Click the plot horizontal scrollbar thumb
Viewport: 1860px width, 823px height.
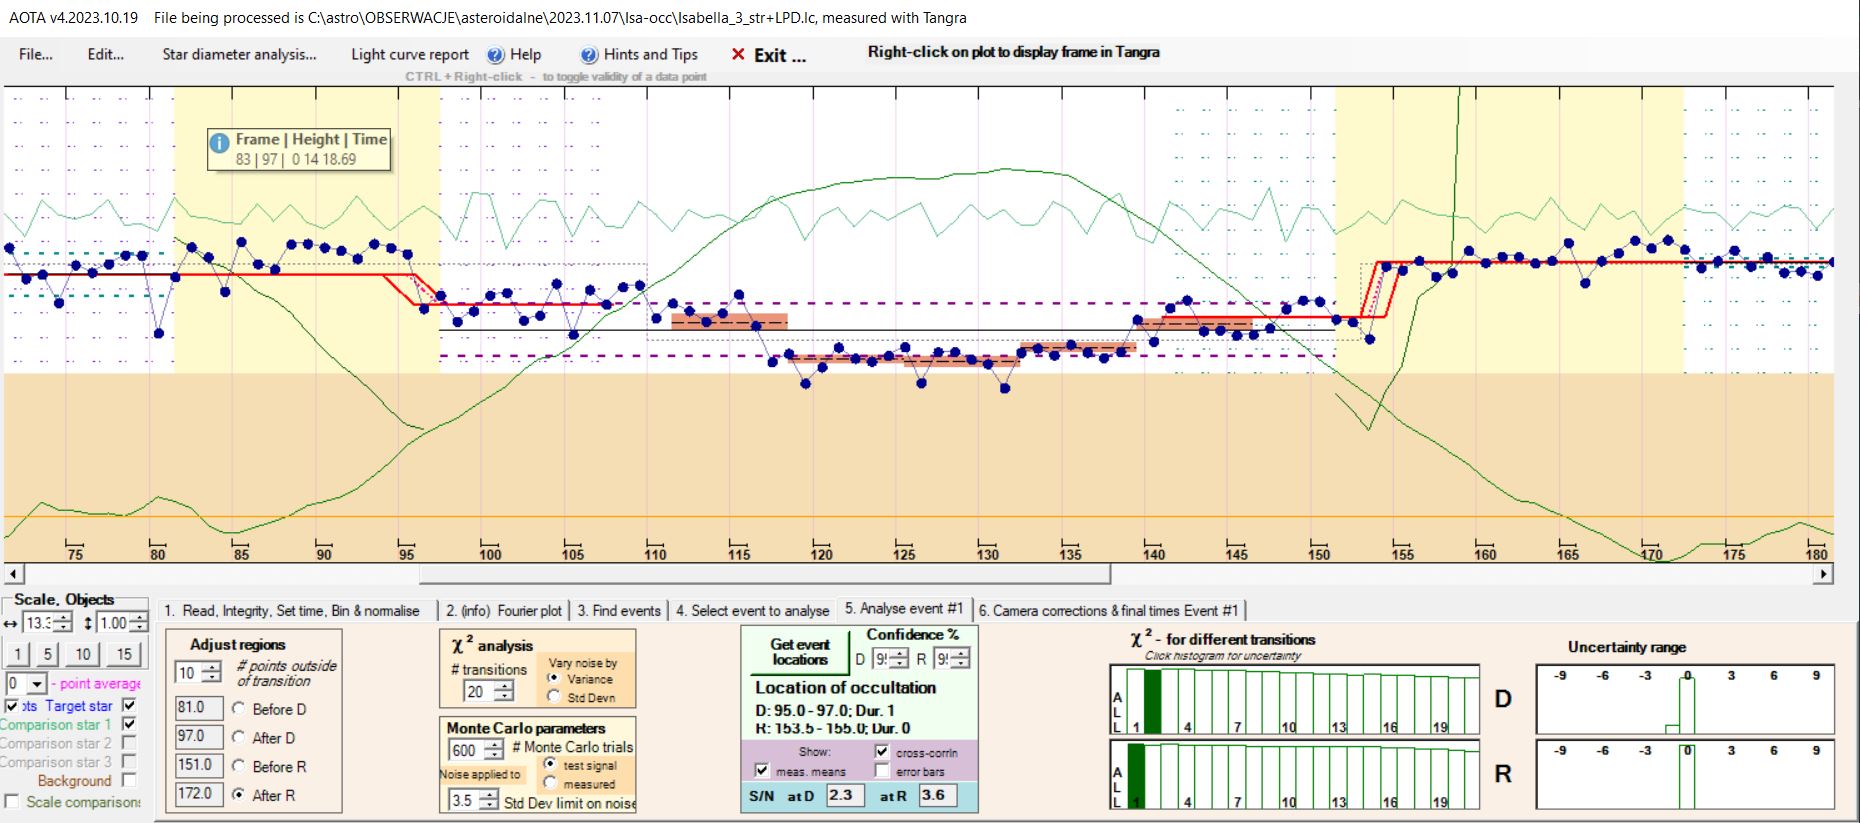[x=765, y=574]
